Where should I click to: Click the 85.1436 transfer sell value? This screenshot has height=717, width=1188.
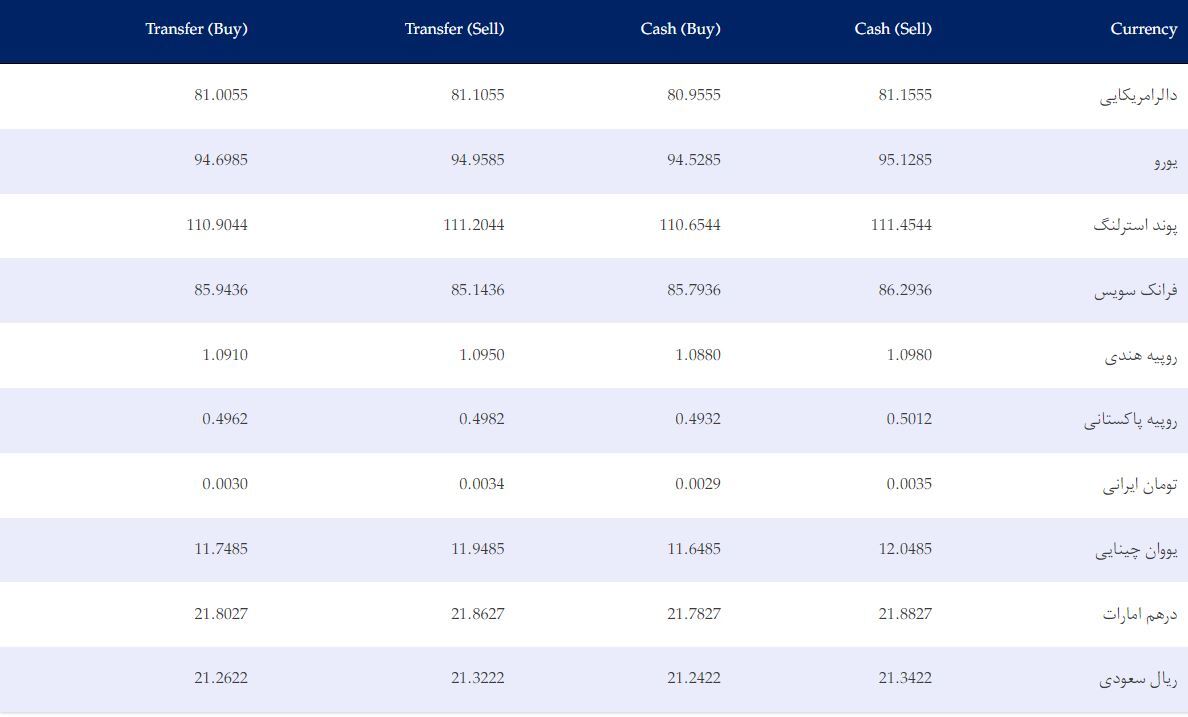pos(477,290)
